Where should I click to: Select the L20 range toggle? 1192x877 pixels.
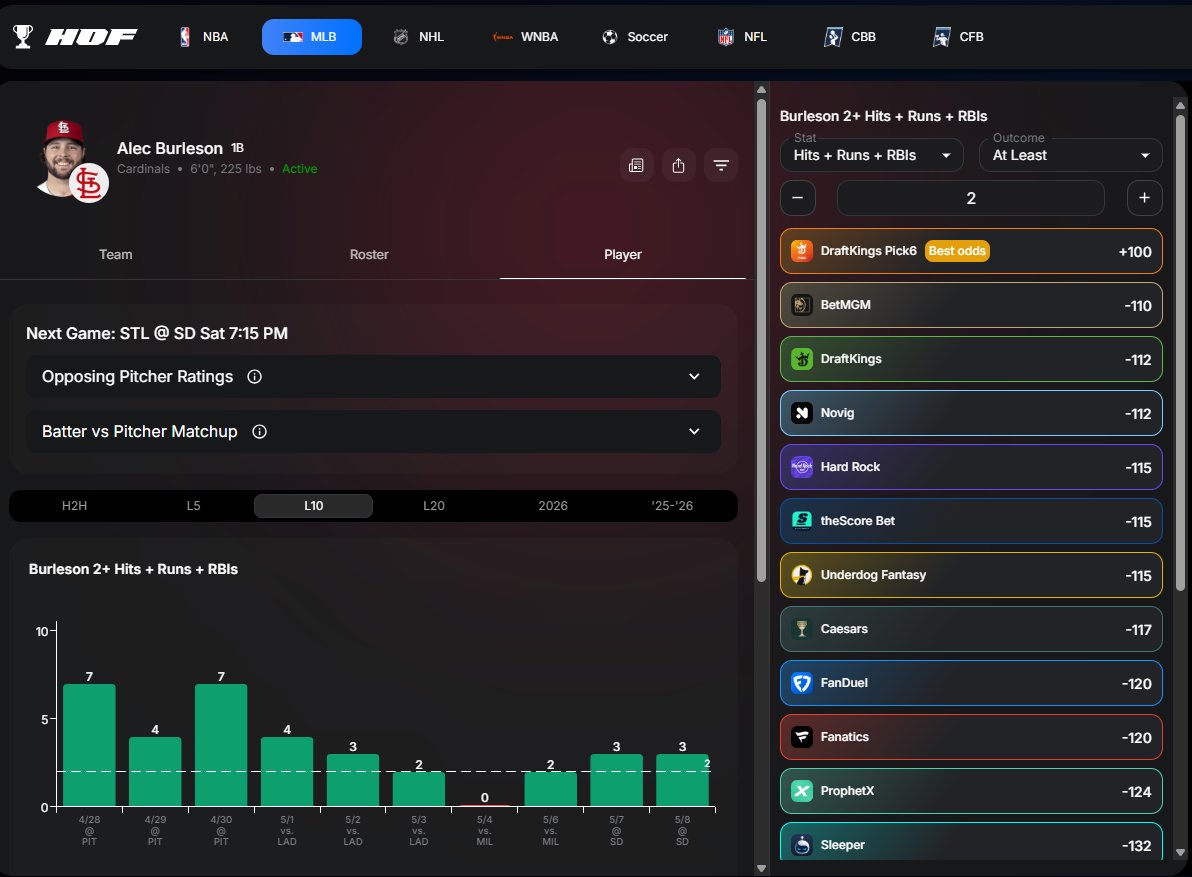tap(433, 506)
